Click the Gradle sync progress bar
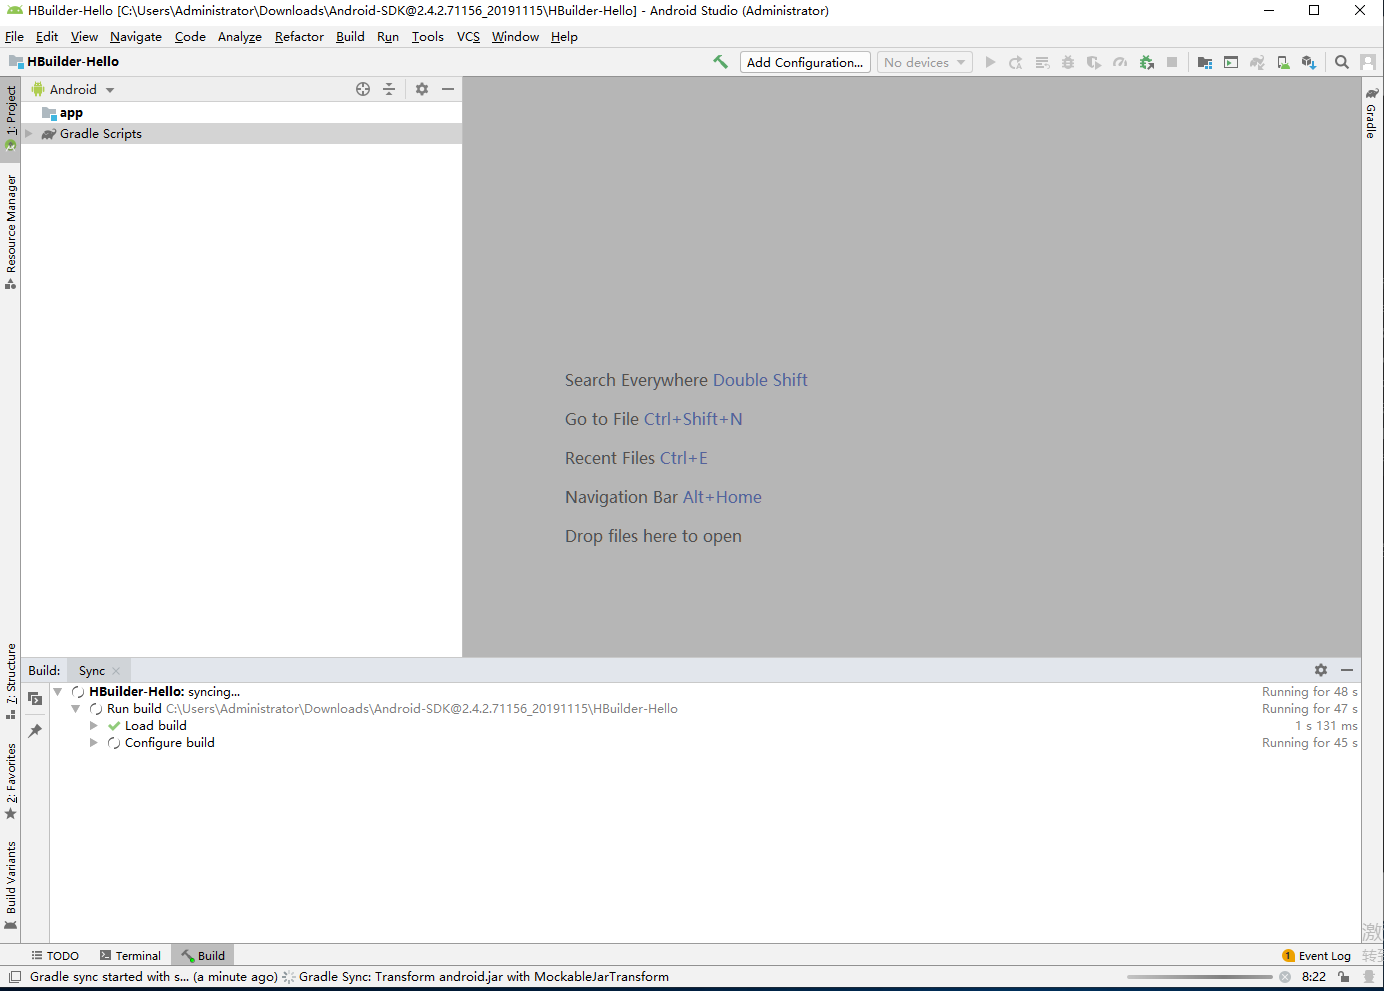 (1200, 977)
